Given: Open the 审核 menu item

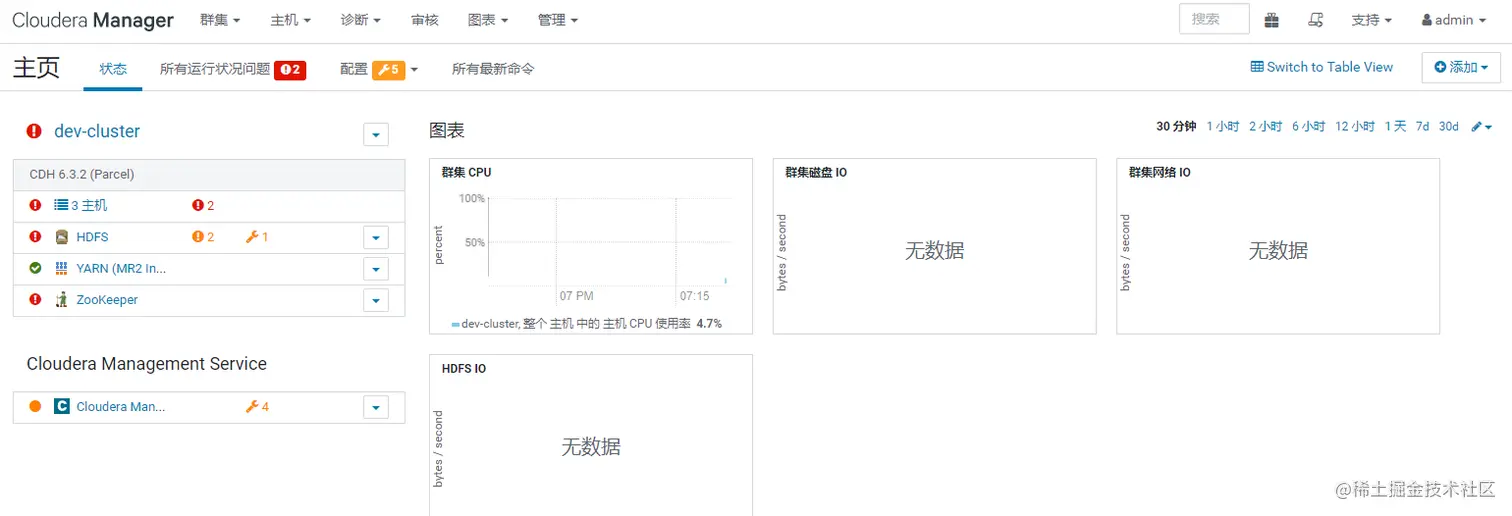Looking at the screenshot, I should coord(424,20).
